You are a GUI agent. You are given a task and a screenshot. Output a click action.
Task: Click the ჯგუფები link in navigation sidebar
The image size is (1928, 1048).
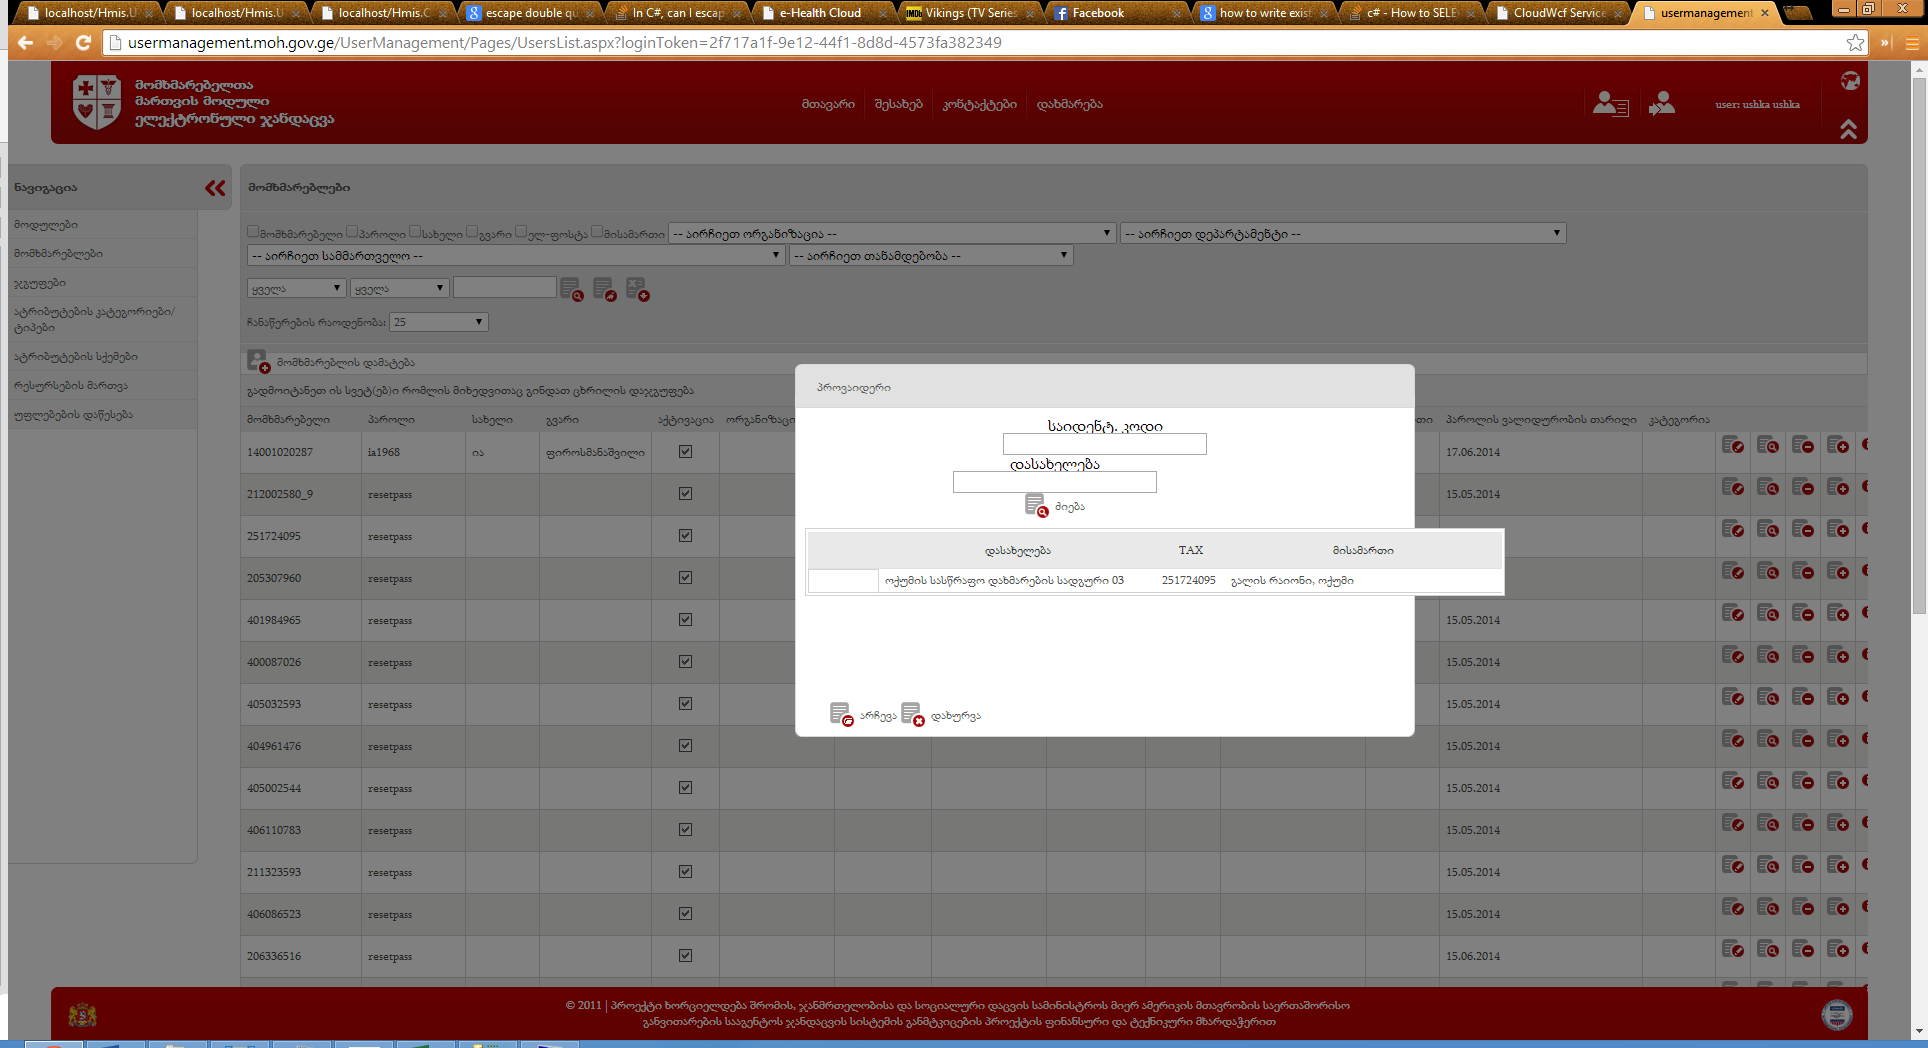click(40, 283)
